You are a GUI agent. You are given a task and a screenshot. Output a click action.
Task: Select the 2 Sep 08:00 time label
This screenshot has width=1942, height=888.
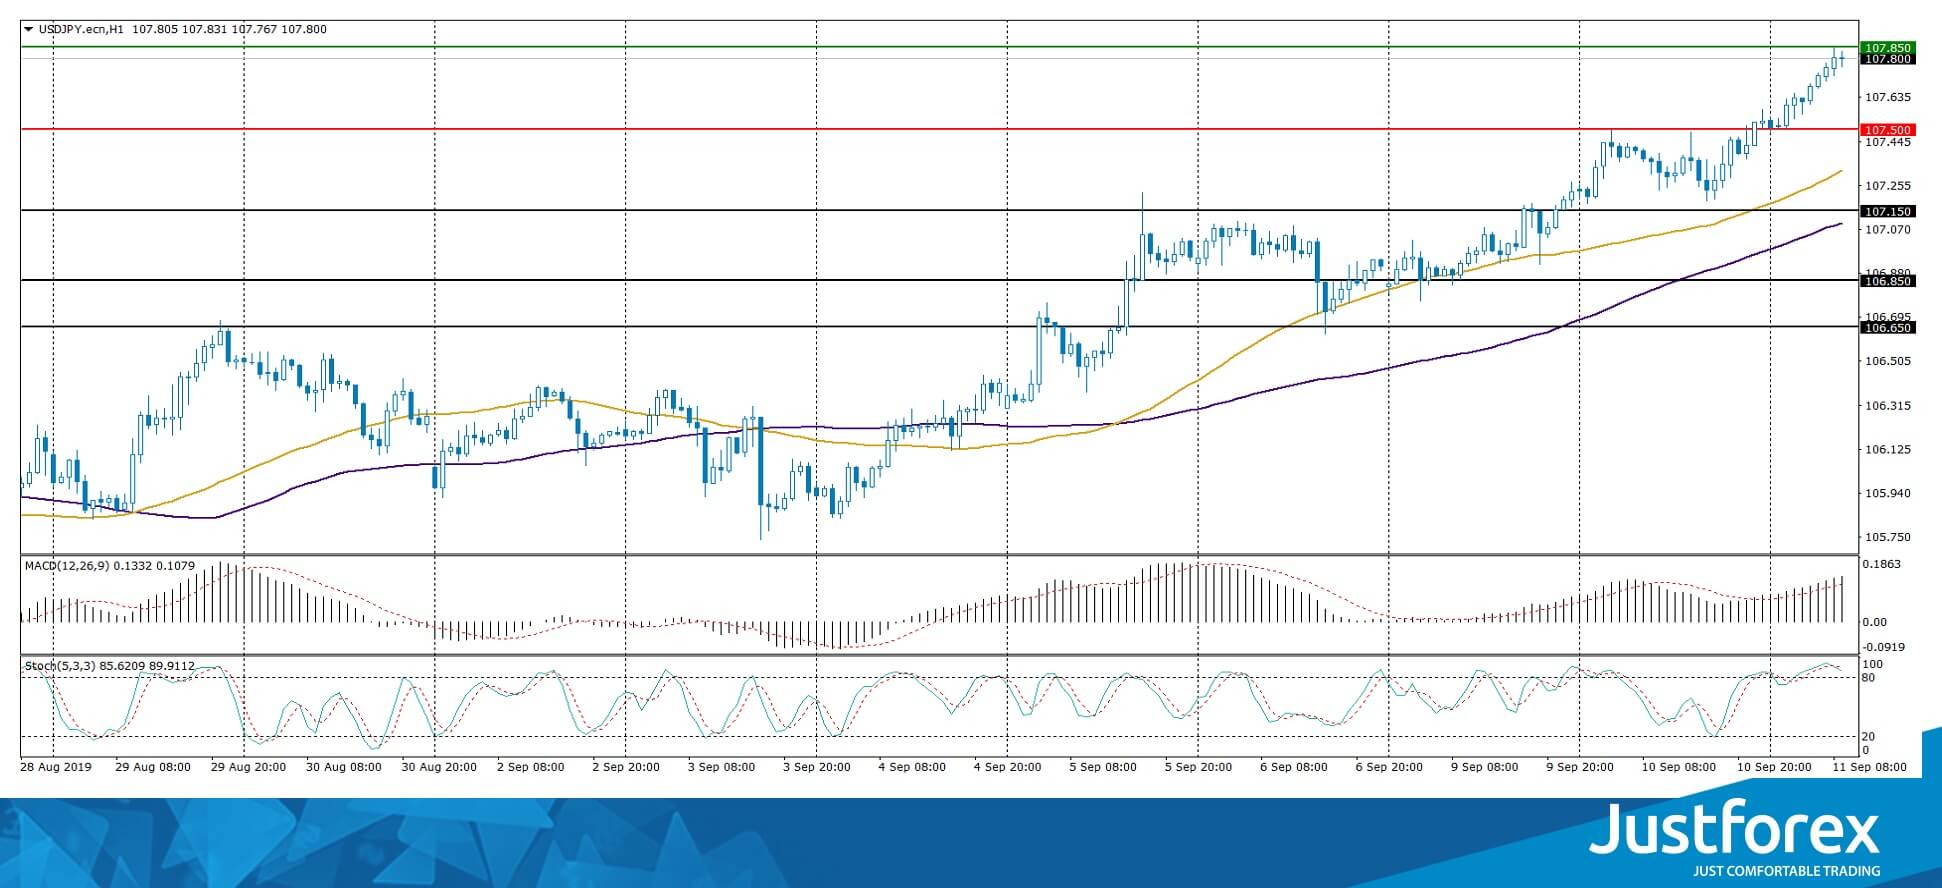(x=530, y=767)
